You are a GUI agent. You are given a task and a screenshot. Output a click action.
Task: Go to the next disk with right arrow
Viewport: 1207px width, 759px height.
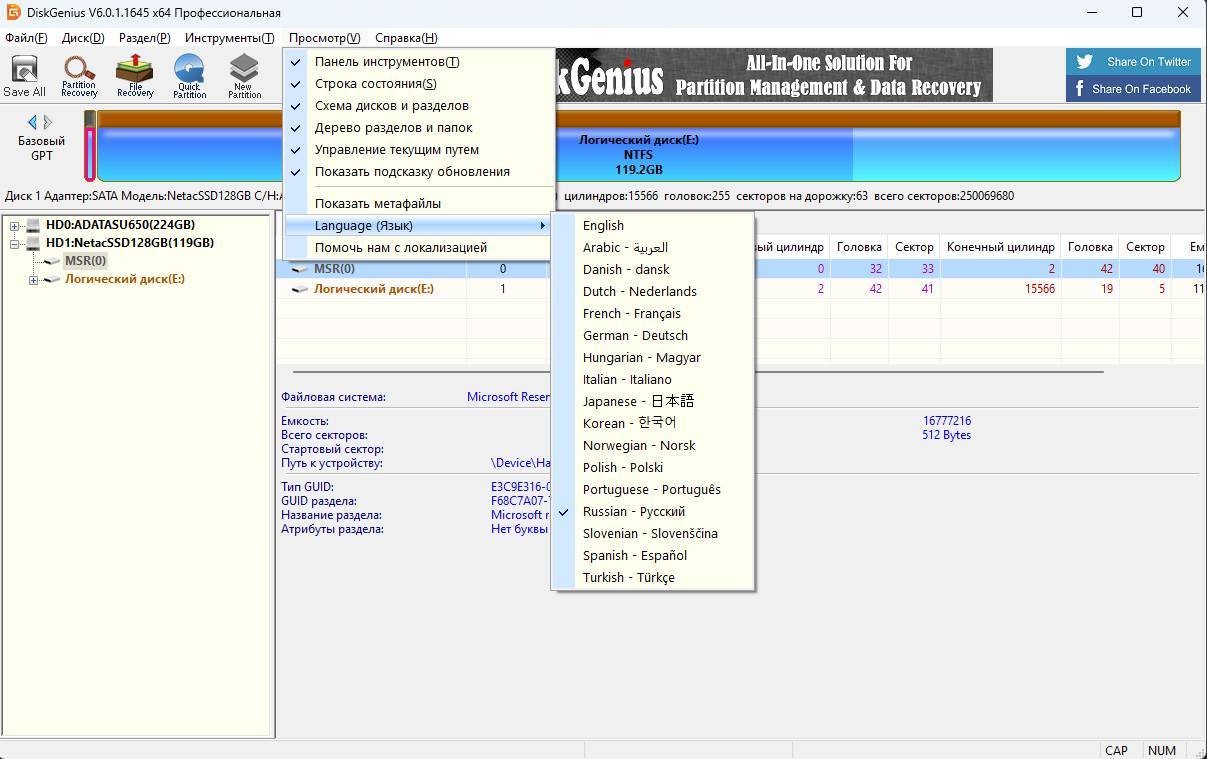pos(48,122)
